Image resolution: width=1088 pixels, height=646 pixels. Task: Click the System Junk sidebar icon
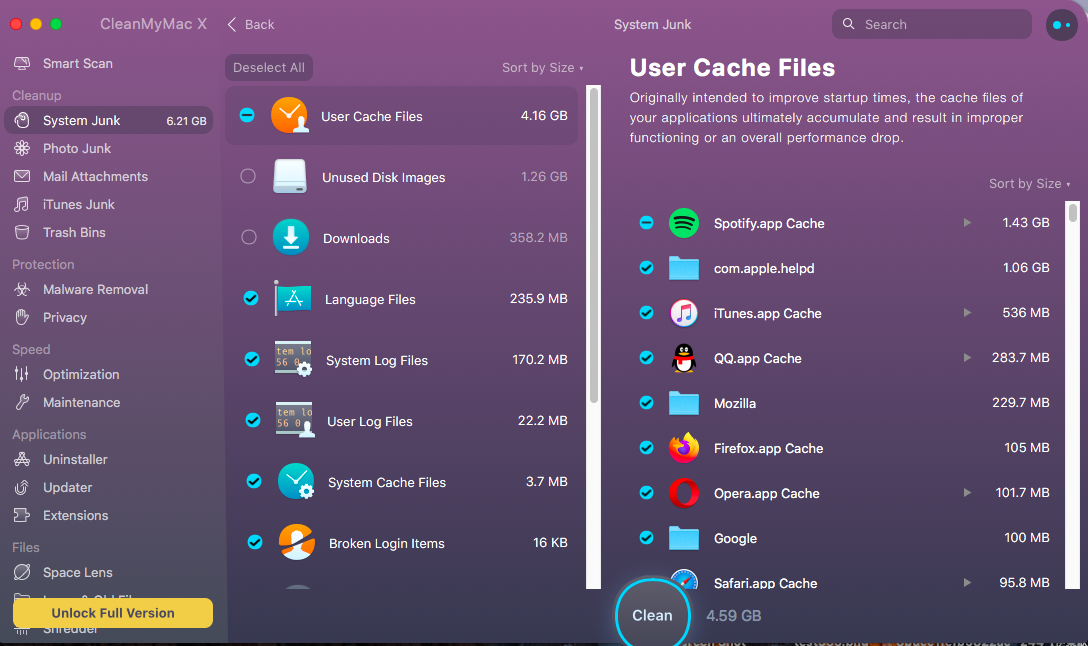[22, 120]
